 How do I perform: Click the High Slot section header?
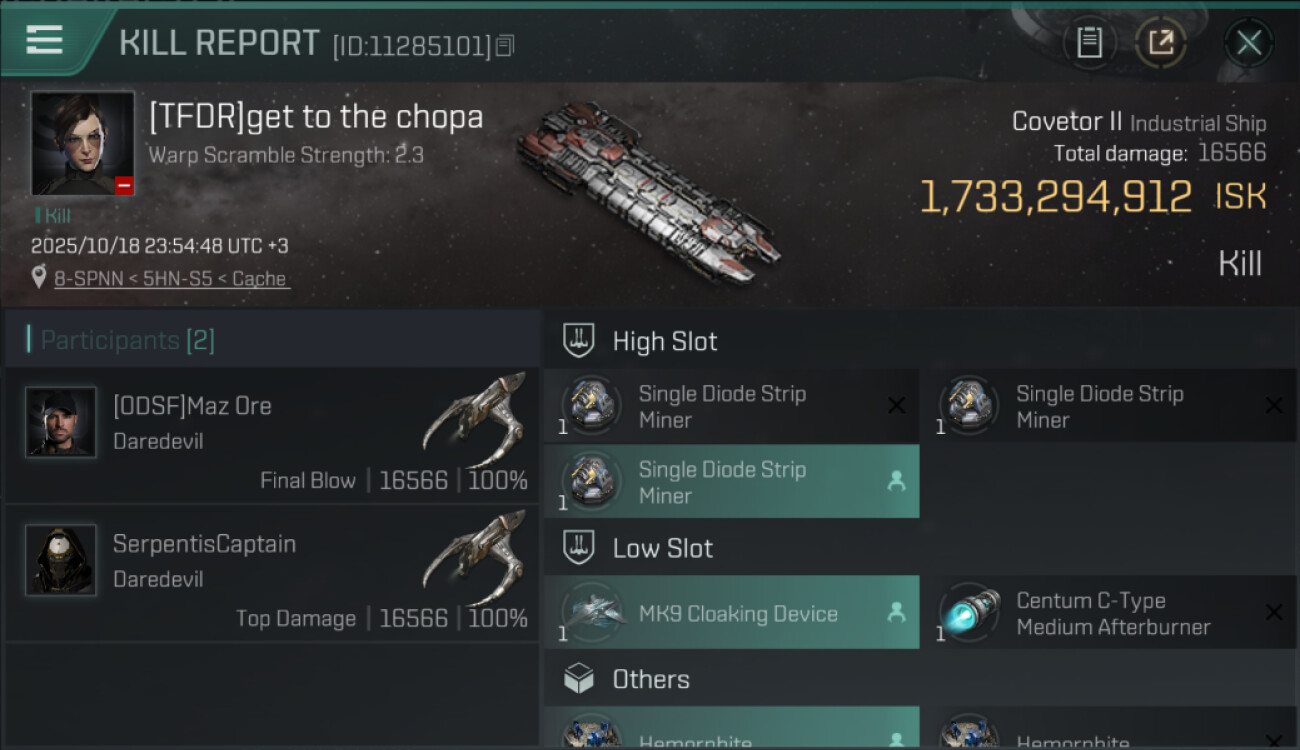click(665, 341)
